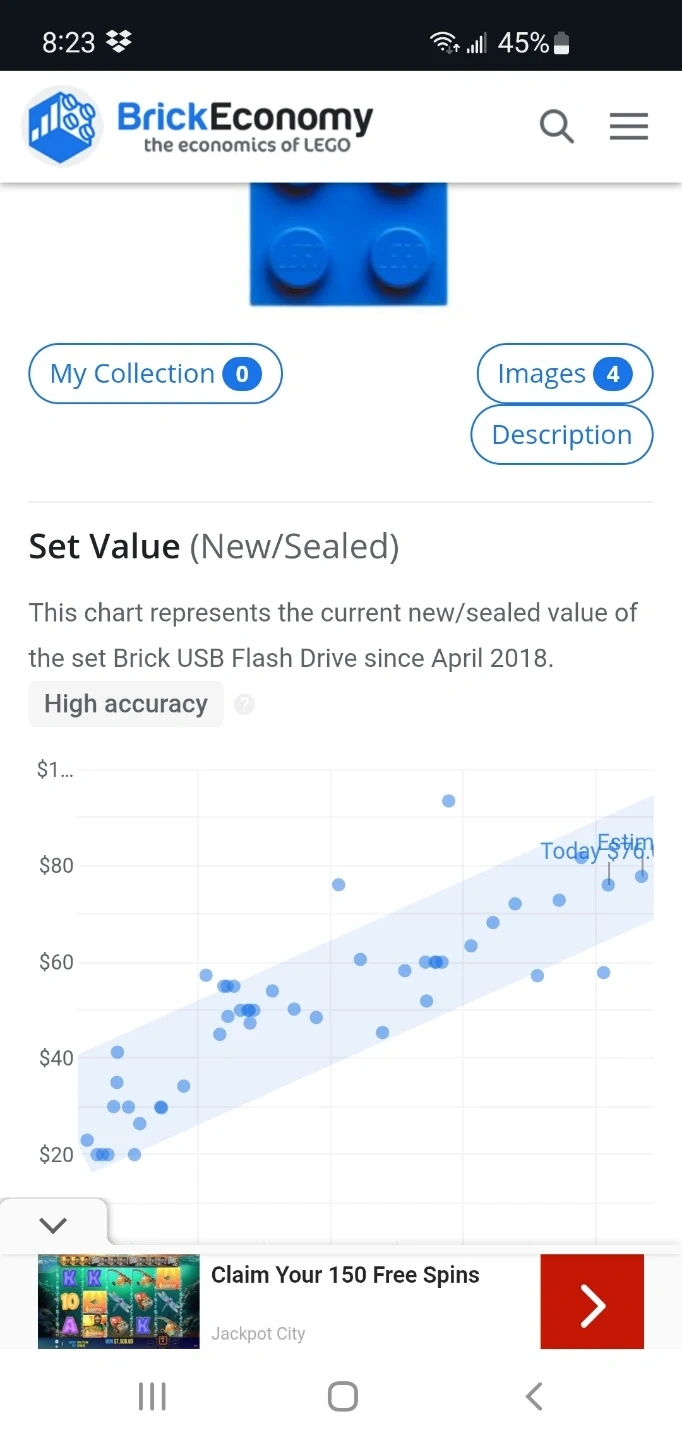This screenshot has width=682, height=1440.
Task: Tap the Dropbox status bar icon
Action: 119,42
